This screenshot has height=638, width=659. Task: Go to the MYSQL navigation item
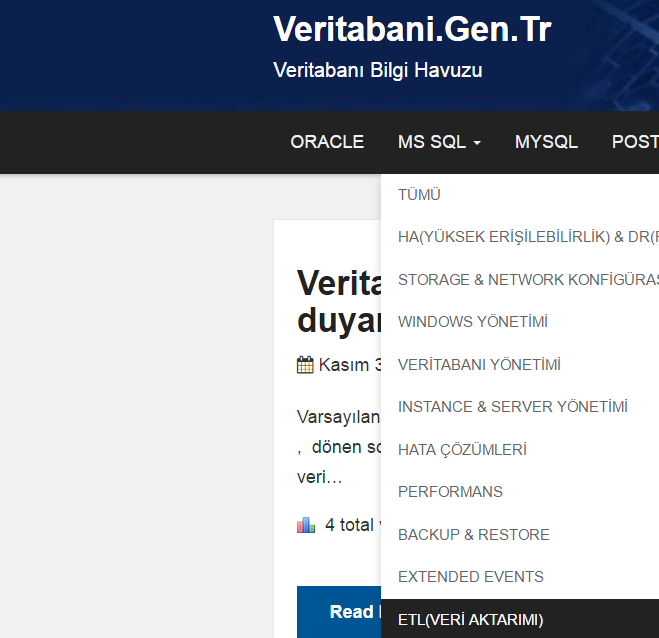tap(546, 142)
